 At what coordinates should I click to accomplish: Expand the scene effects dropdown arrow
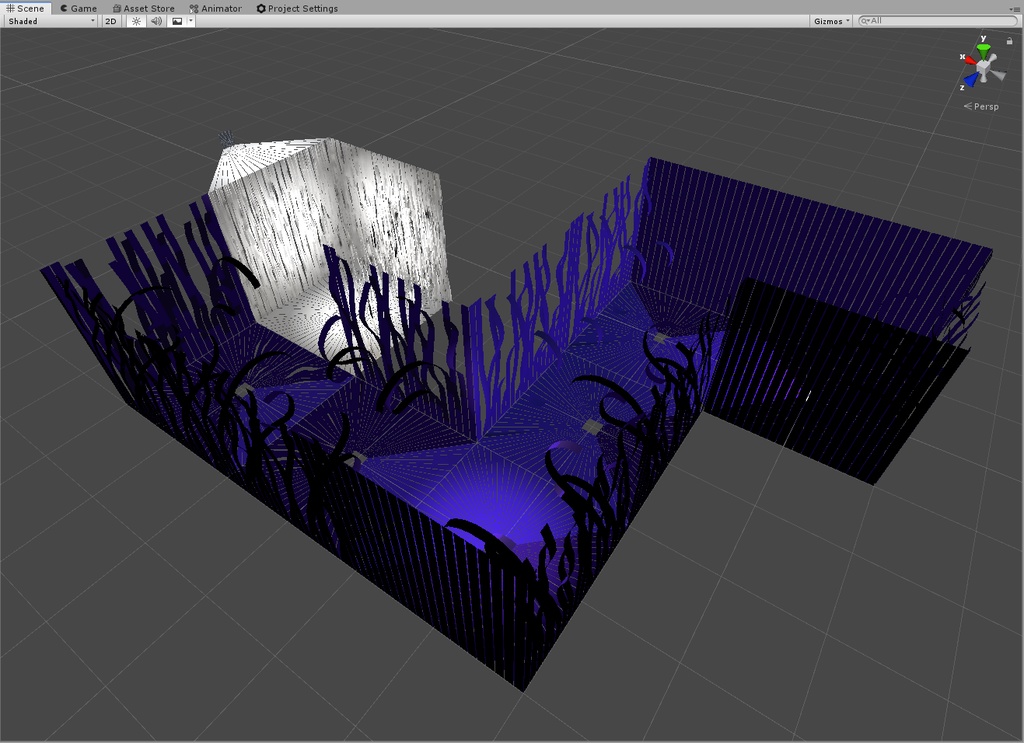point(191,21)
